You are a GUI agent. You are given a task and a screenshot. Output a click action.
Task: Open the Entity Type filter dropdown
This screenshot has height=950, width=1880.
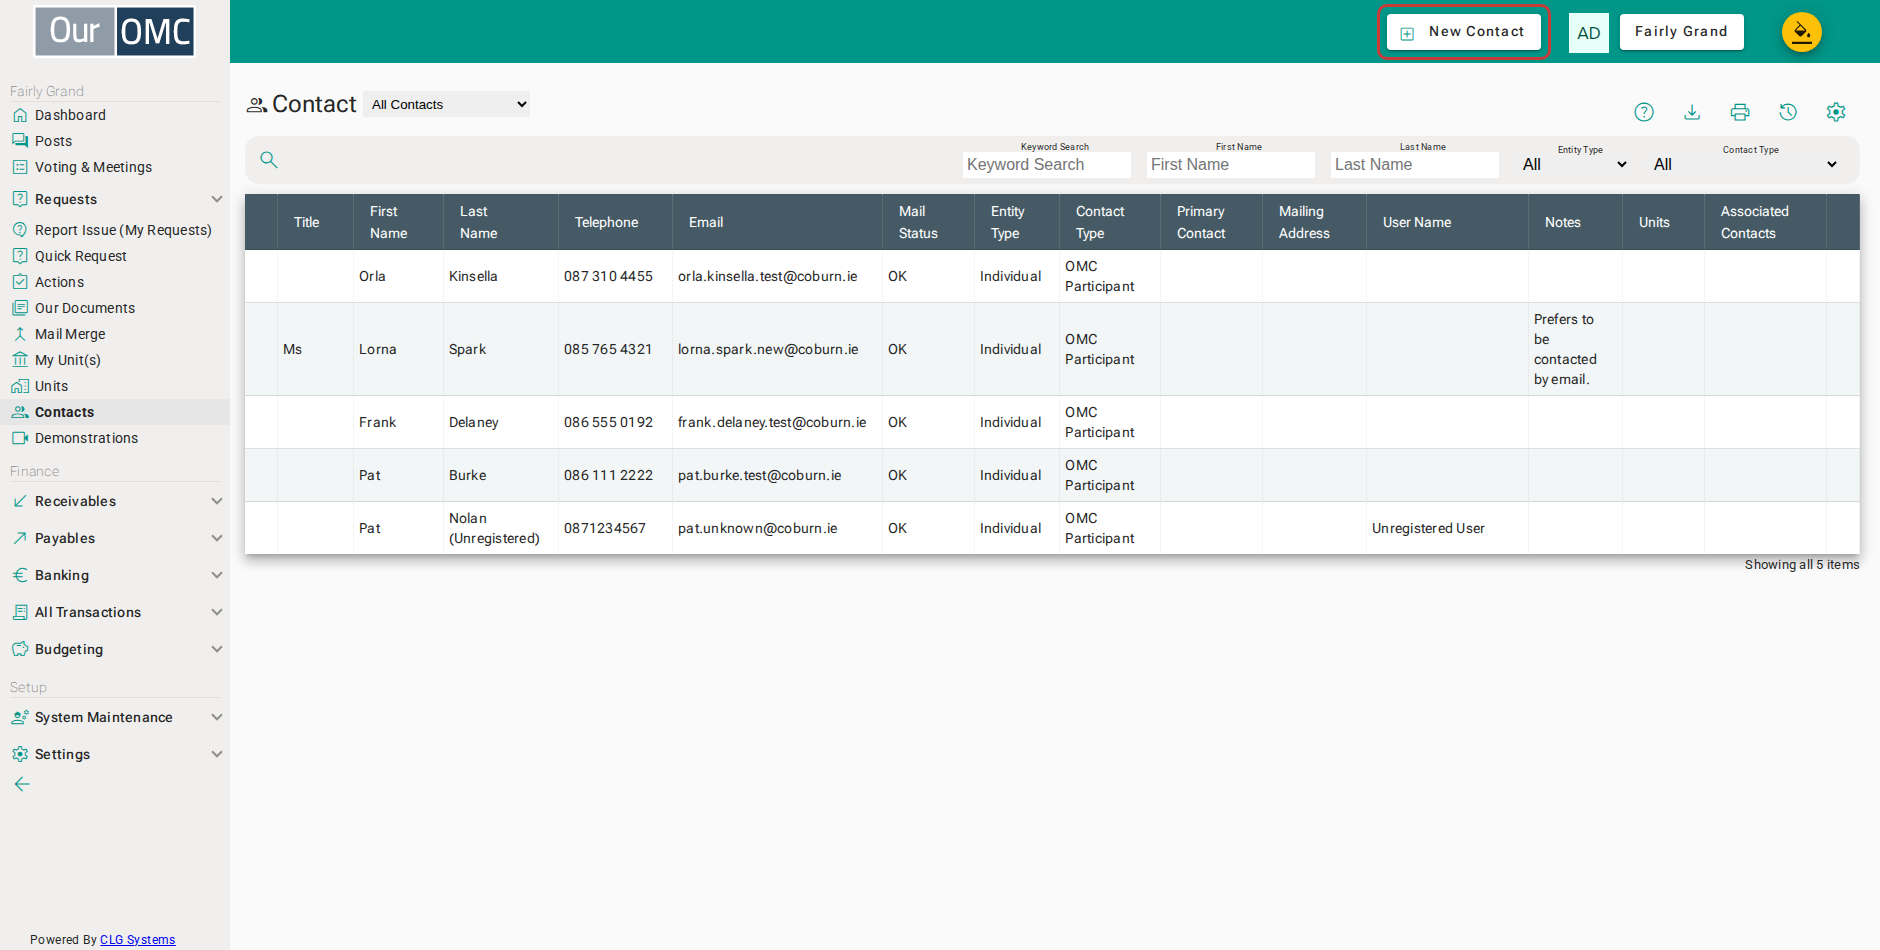[x=1575, y=164]
